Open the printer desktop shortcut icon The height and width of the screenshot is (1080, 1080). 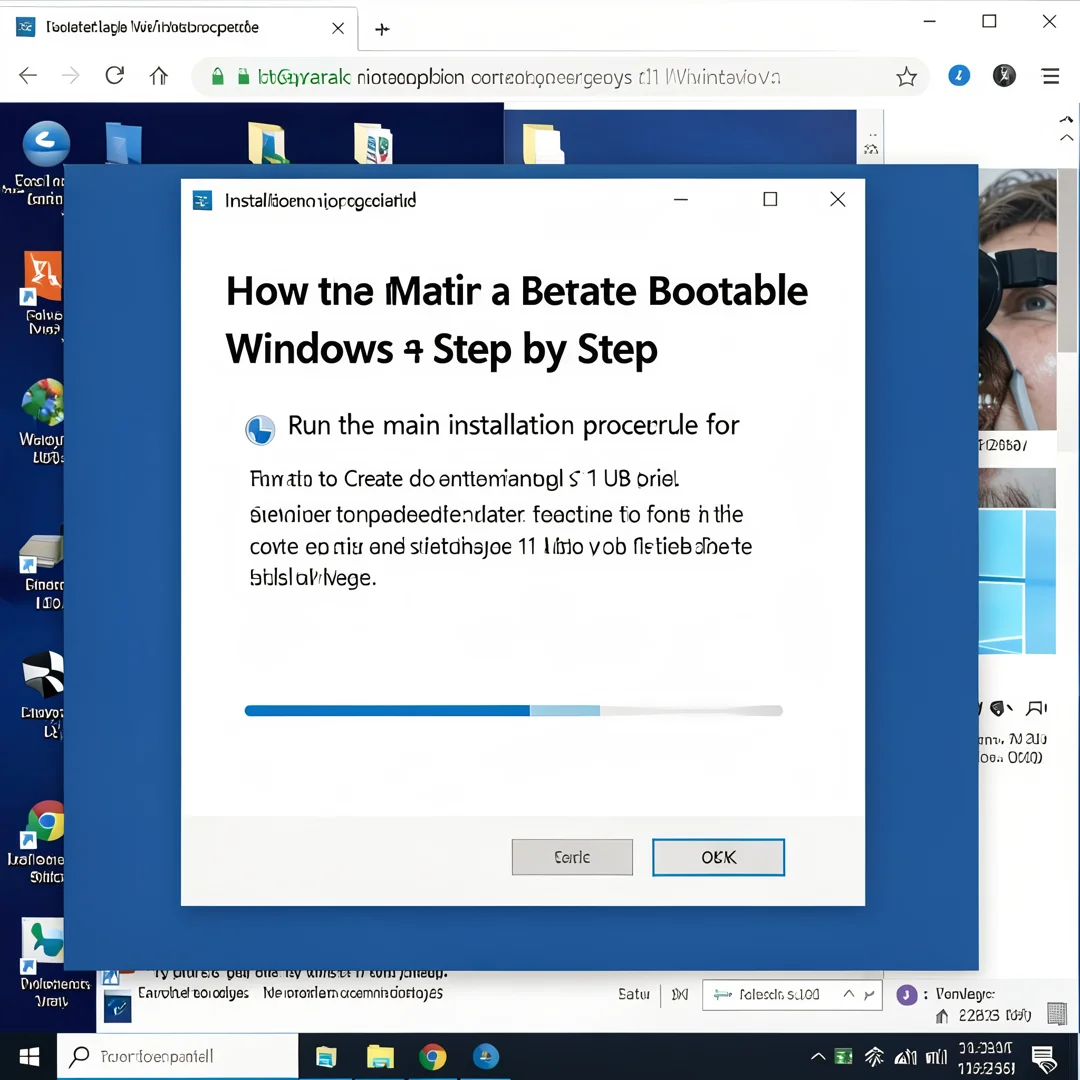(41, 552)
